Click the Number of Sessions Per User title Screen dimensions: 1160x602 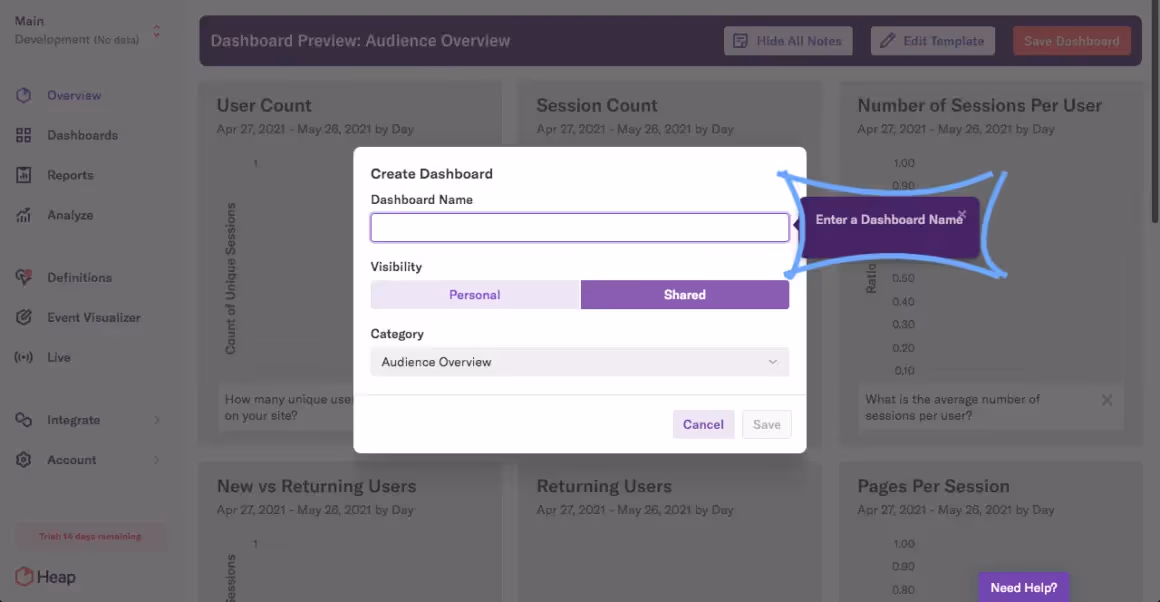[979, 105]
